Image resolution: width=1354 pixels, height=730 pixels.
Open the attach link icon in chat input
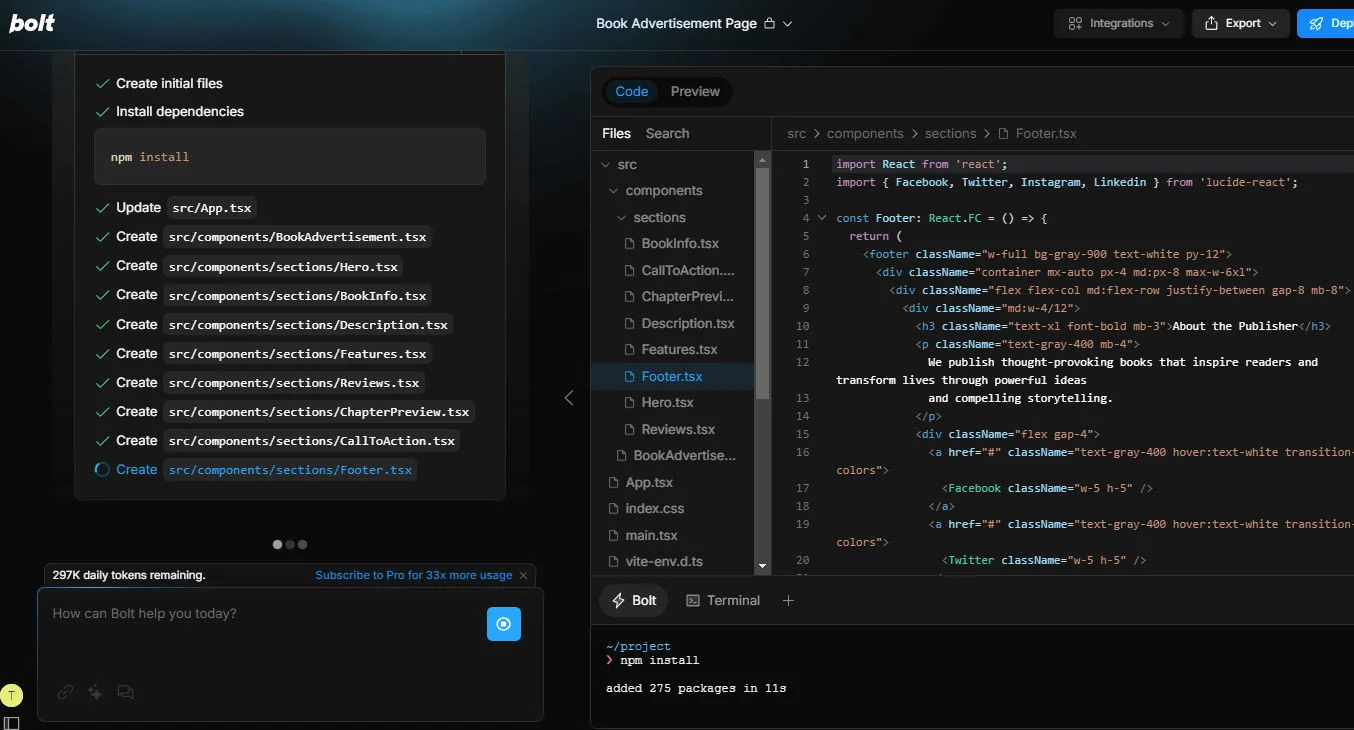click(x=64, y=692)
